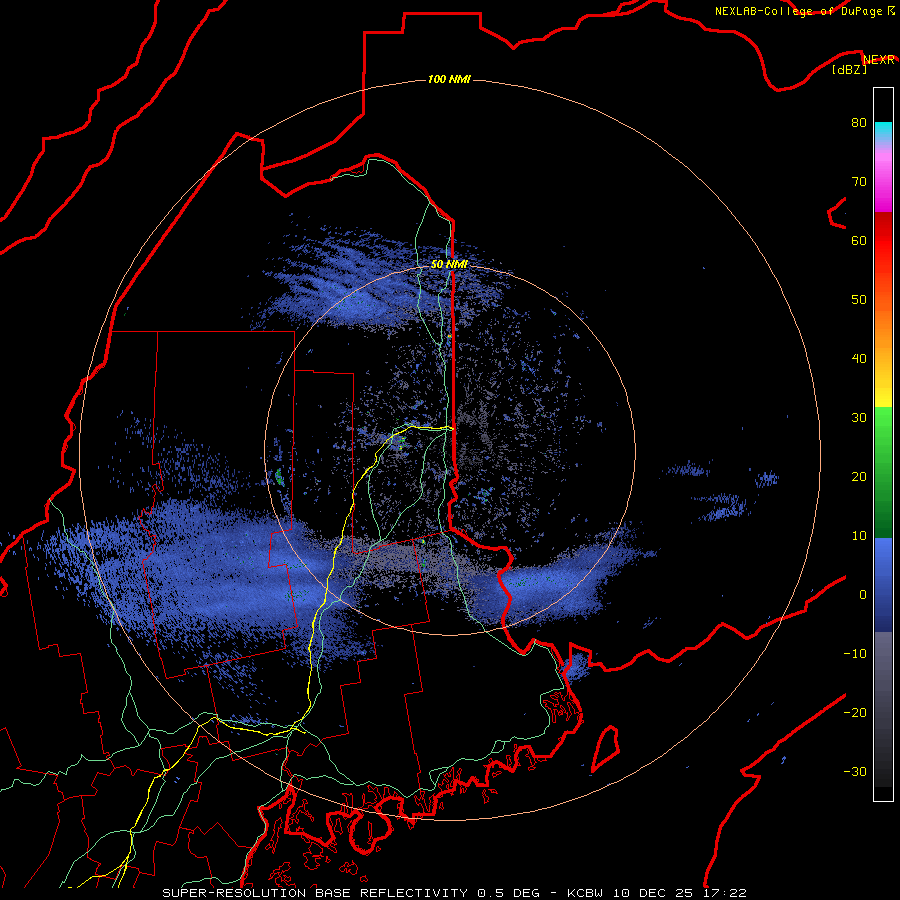Click the 80 dBZ scale value

859,123
